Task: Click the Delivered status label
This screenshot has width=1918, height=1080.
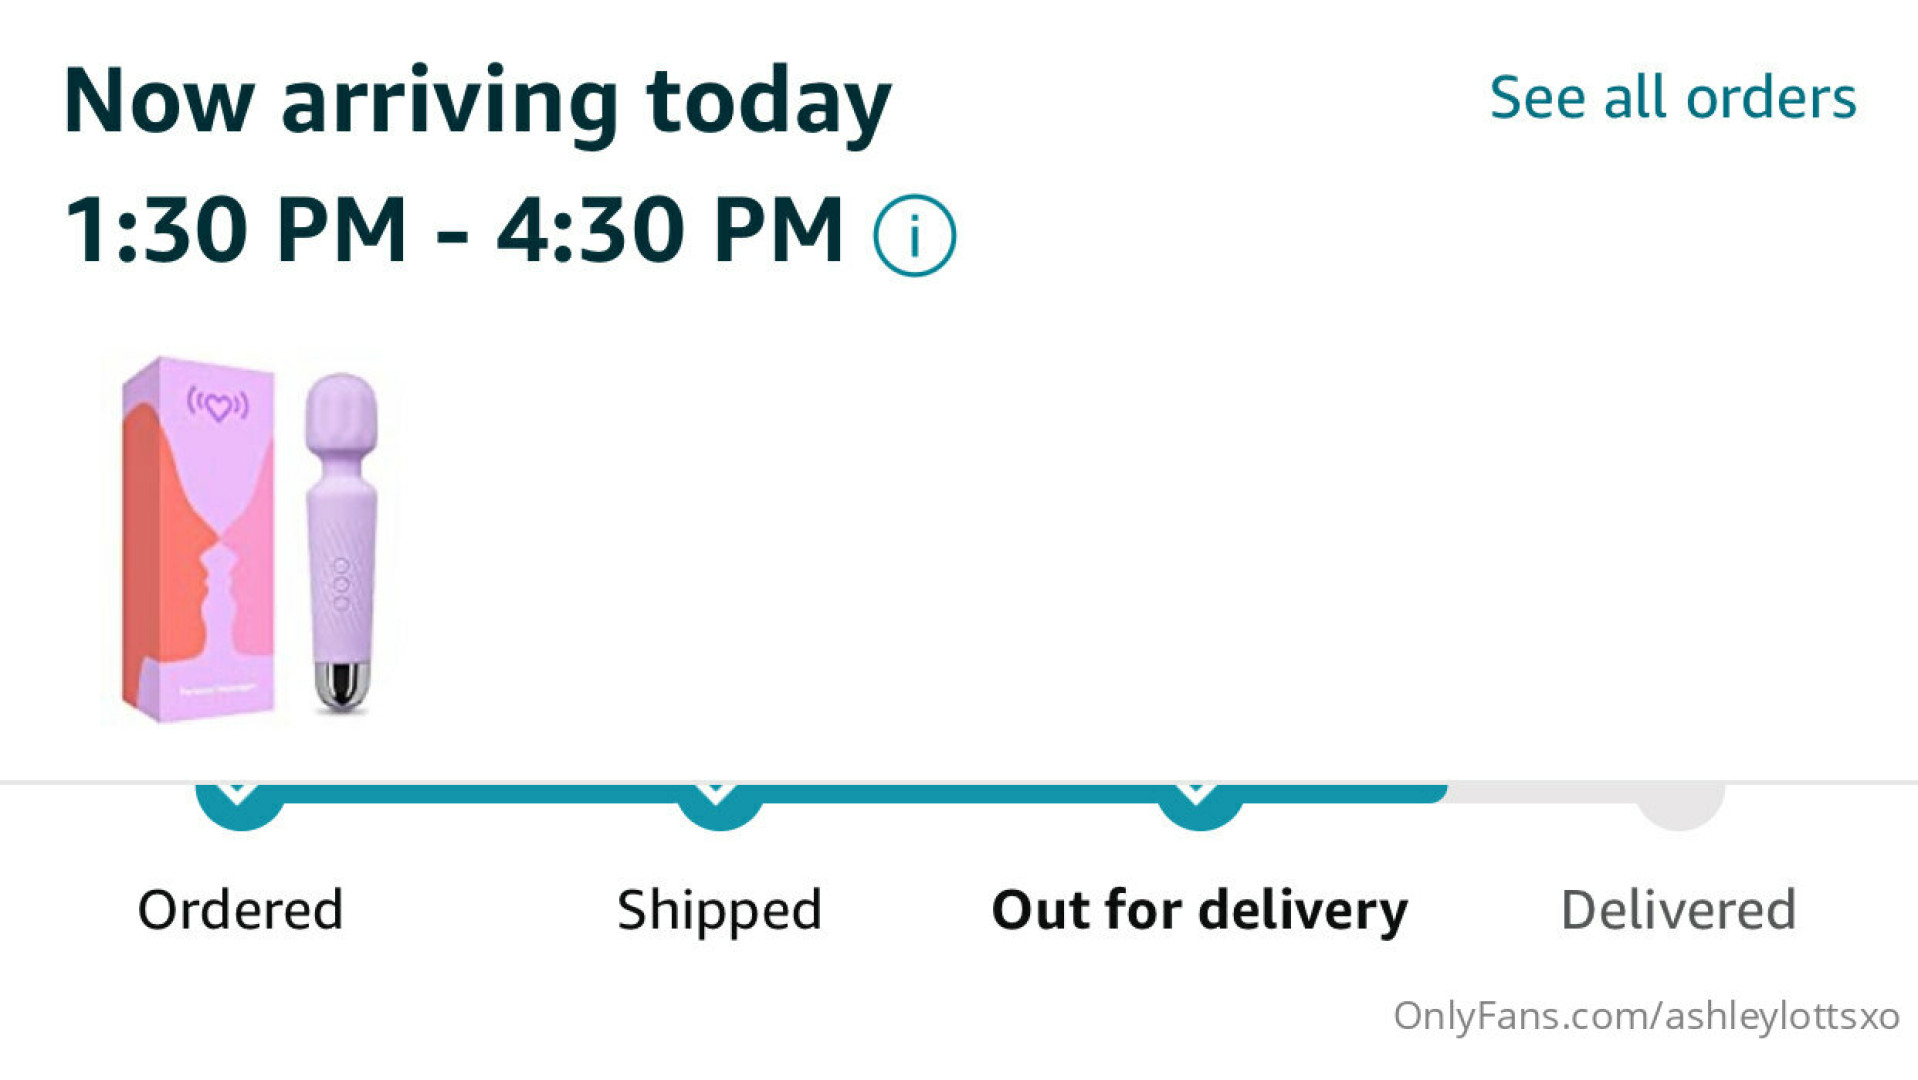Action: (x=1678, y=910)
